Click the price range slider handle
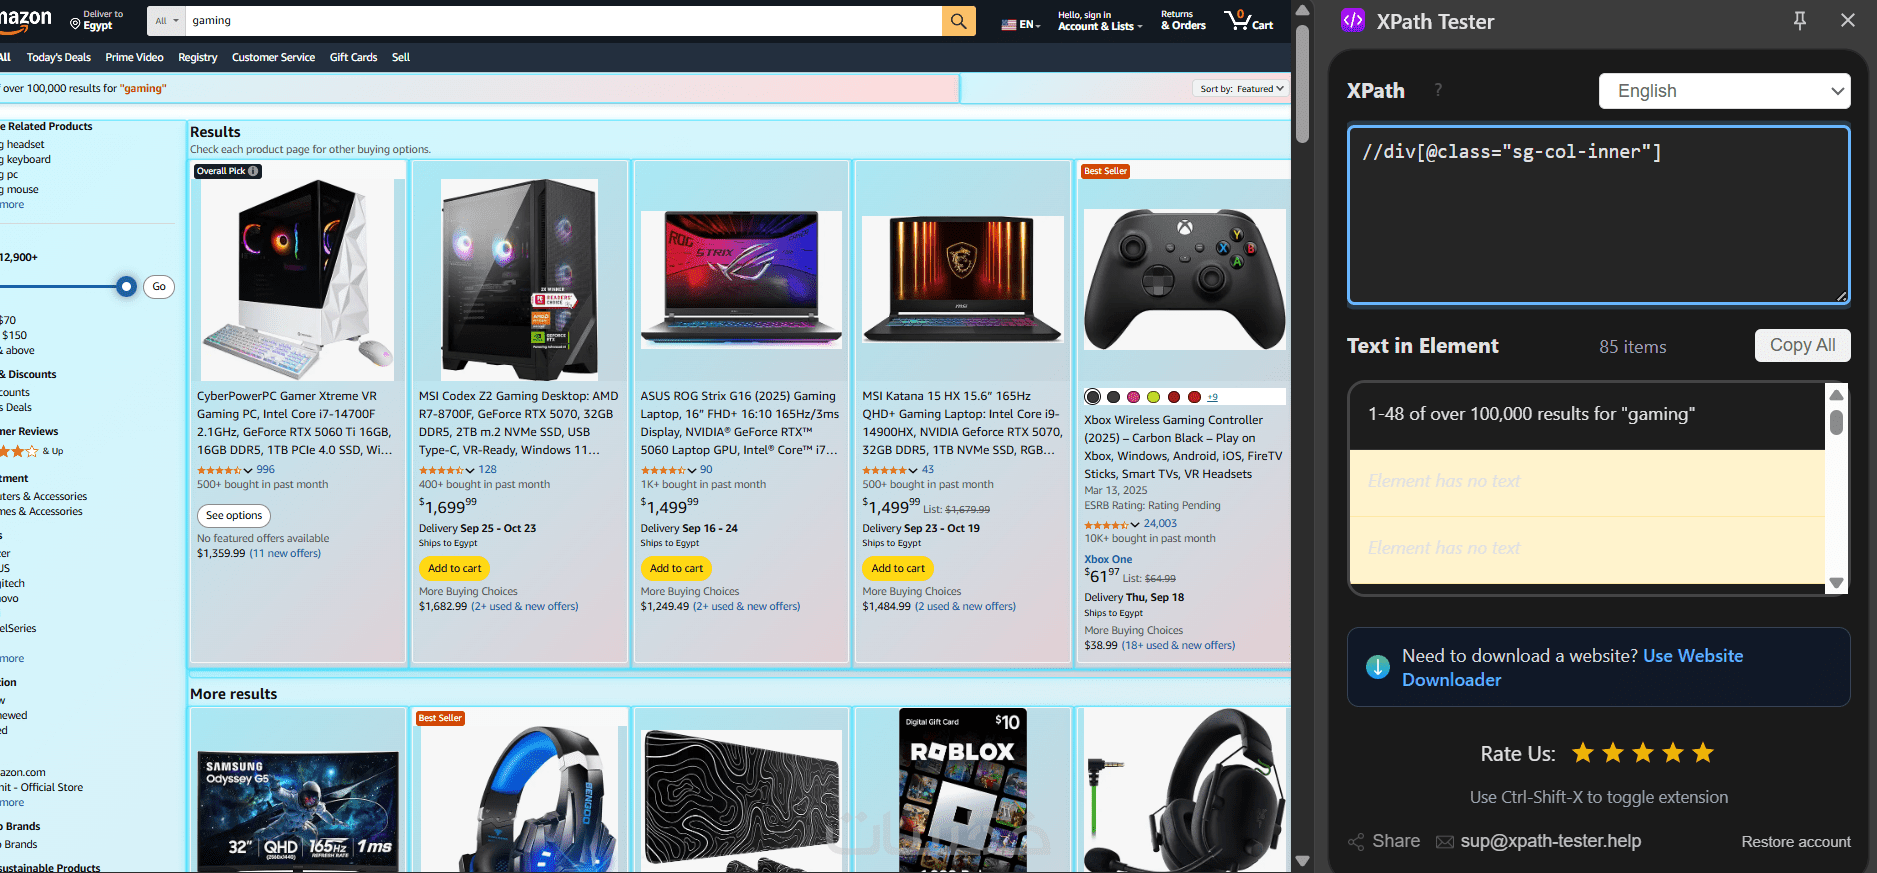This screenshot has width=1877, height=873. pos(126,287)
